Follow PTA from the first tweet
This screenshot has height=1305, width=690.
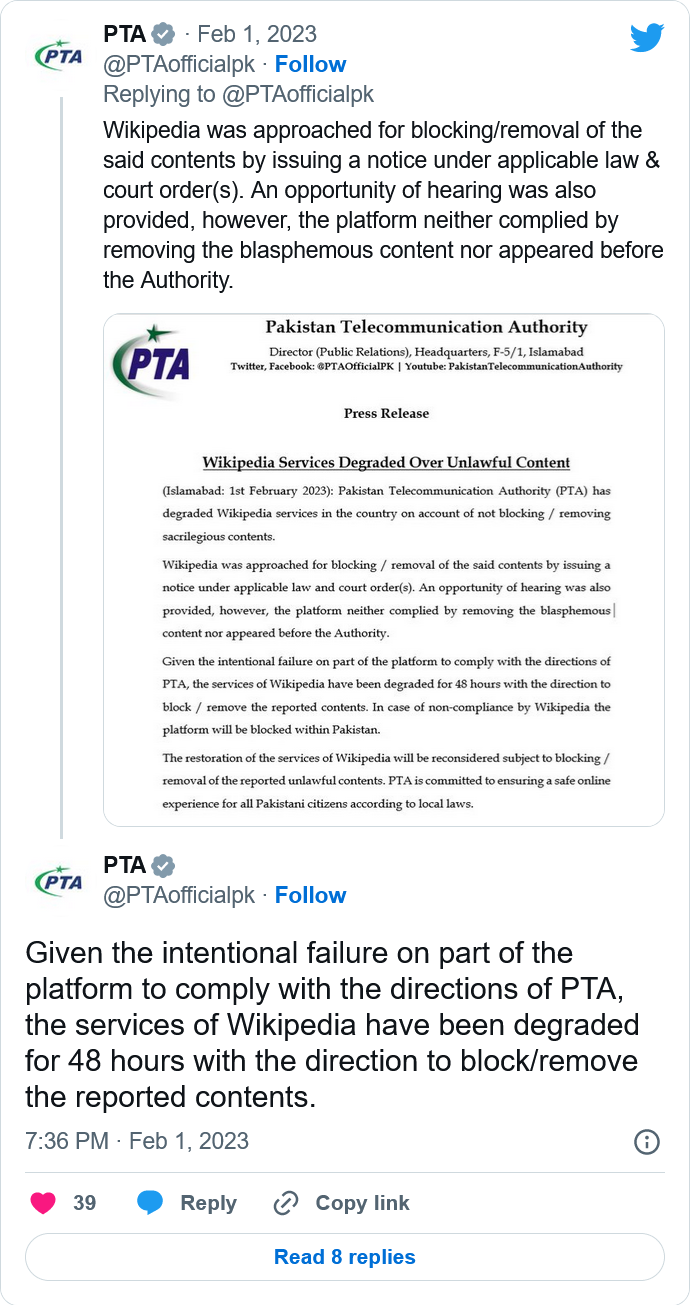point(310,64)
